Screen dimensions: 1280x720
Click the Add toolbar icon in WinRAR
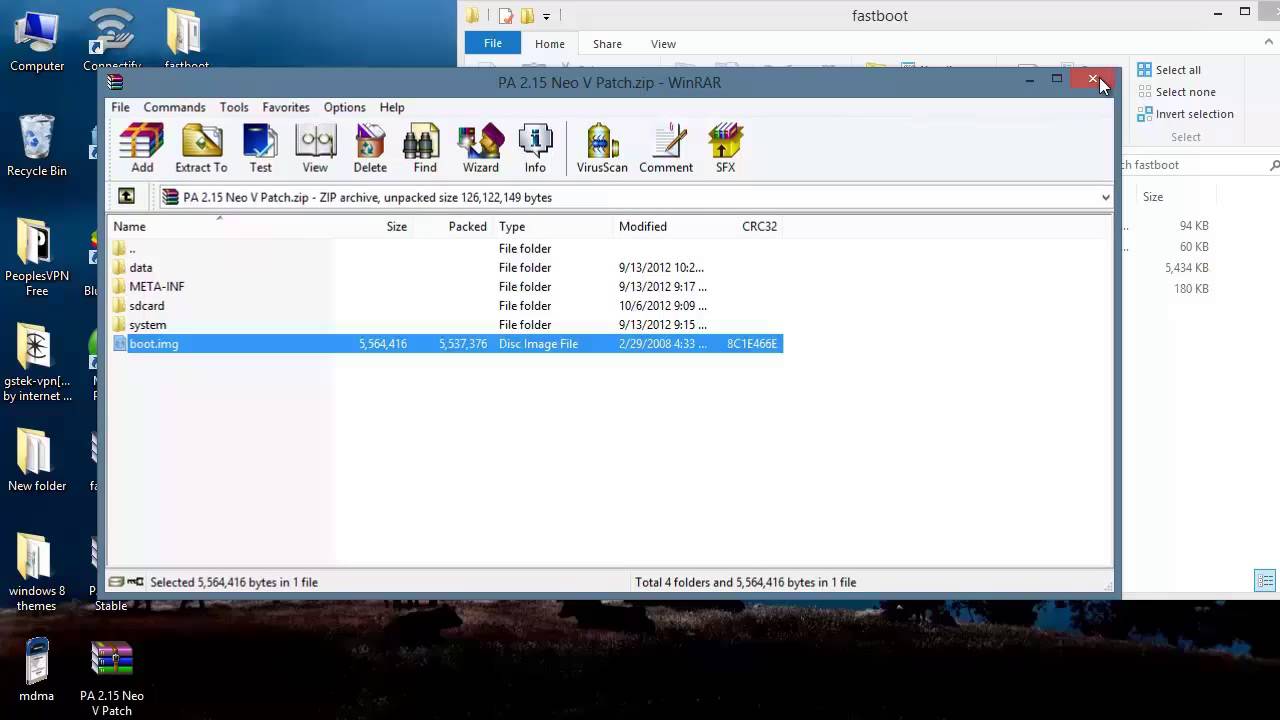pos(142,148)
